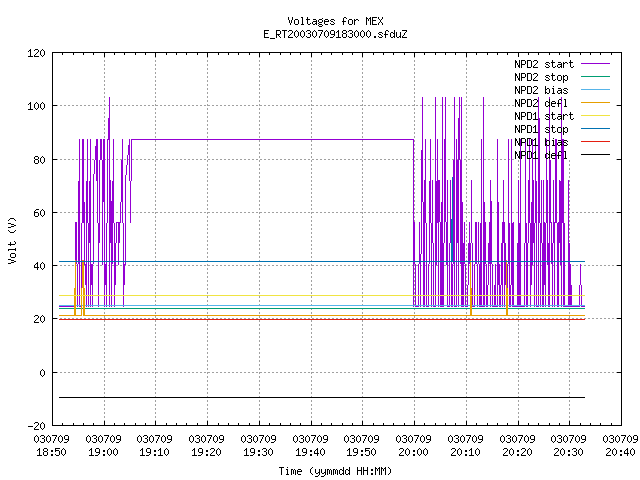The height and width of the screenshot is (480, 640).
Task: Click the y-axis tick value 40
Action: coord(39,266)
